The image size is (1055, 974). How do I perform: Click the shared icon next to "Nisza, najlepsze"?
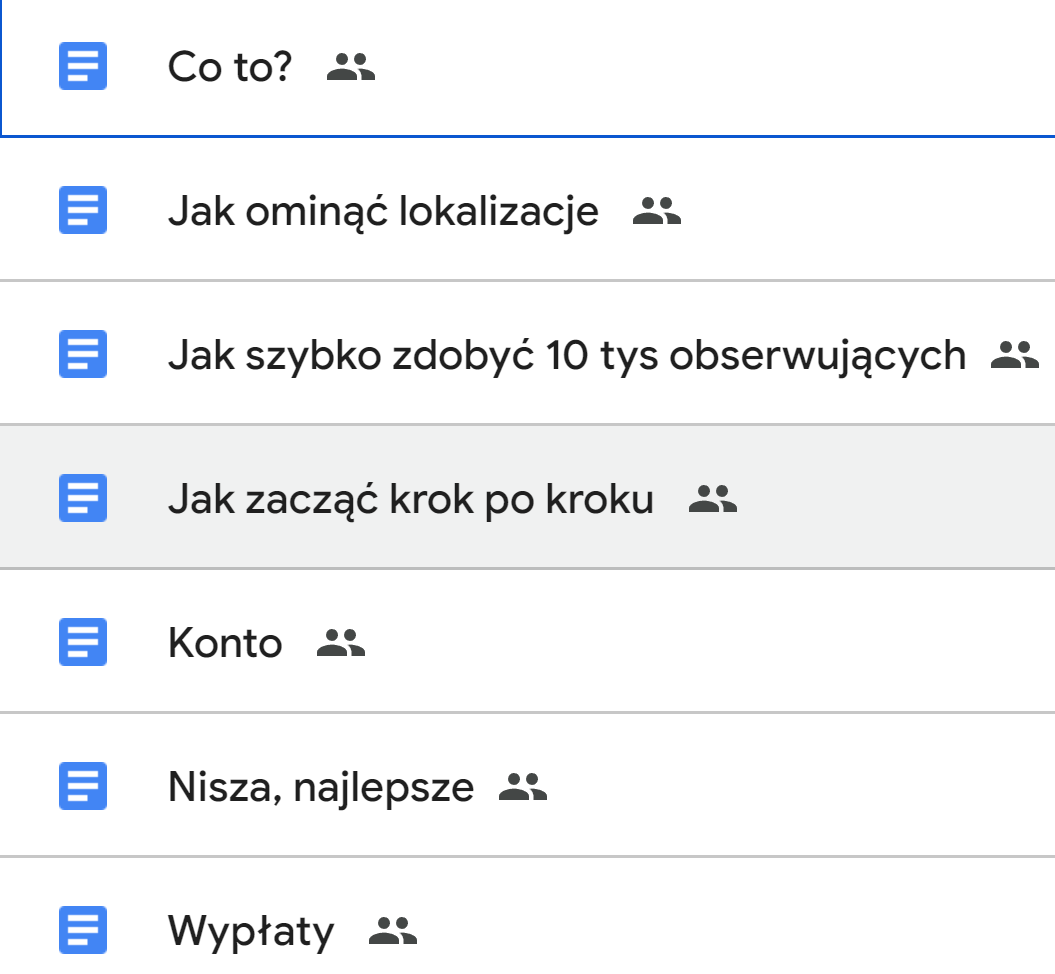[x=523, y=787]
